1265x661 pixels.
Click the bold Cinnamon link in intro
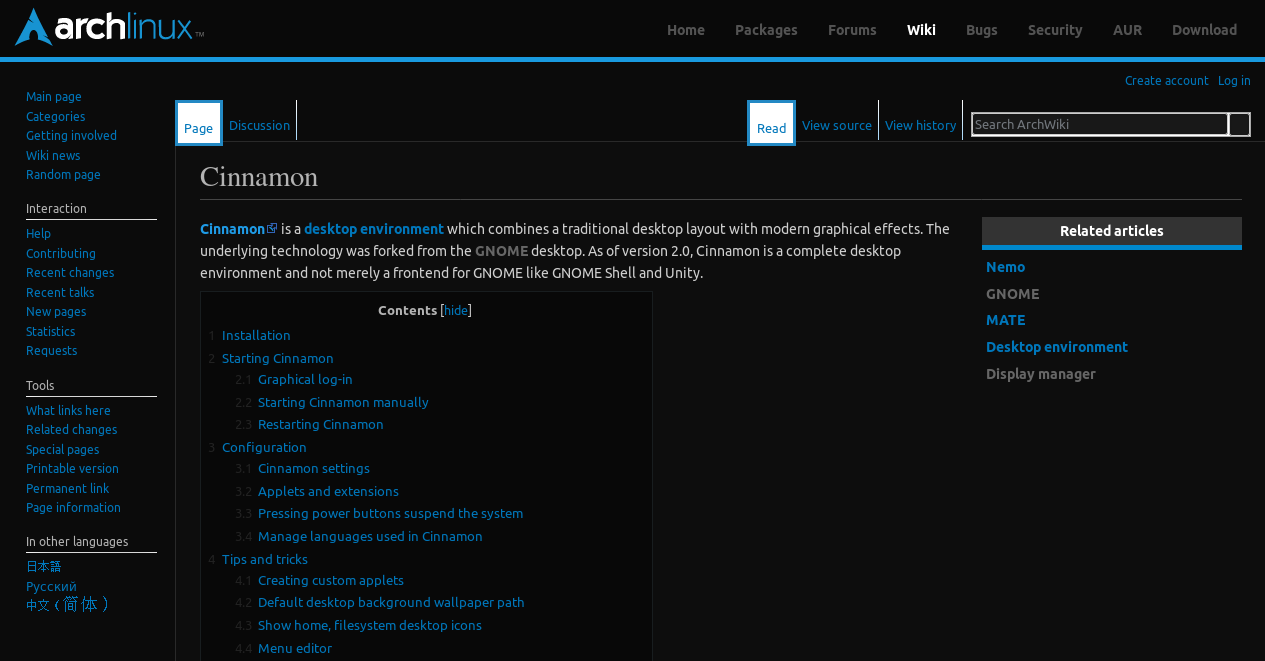pyautogui.click(x=232, y=229)
